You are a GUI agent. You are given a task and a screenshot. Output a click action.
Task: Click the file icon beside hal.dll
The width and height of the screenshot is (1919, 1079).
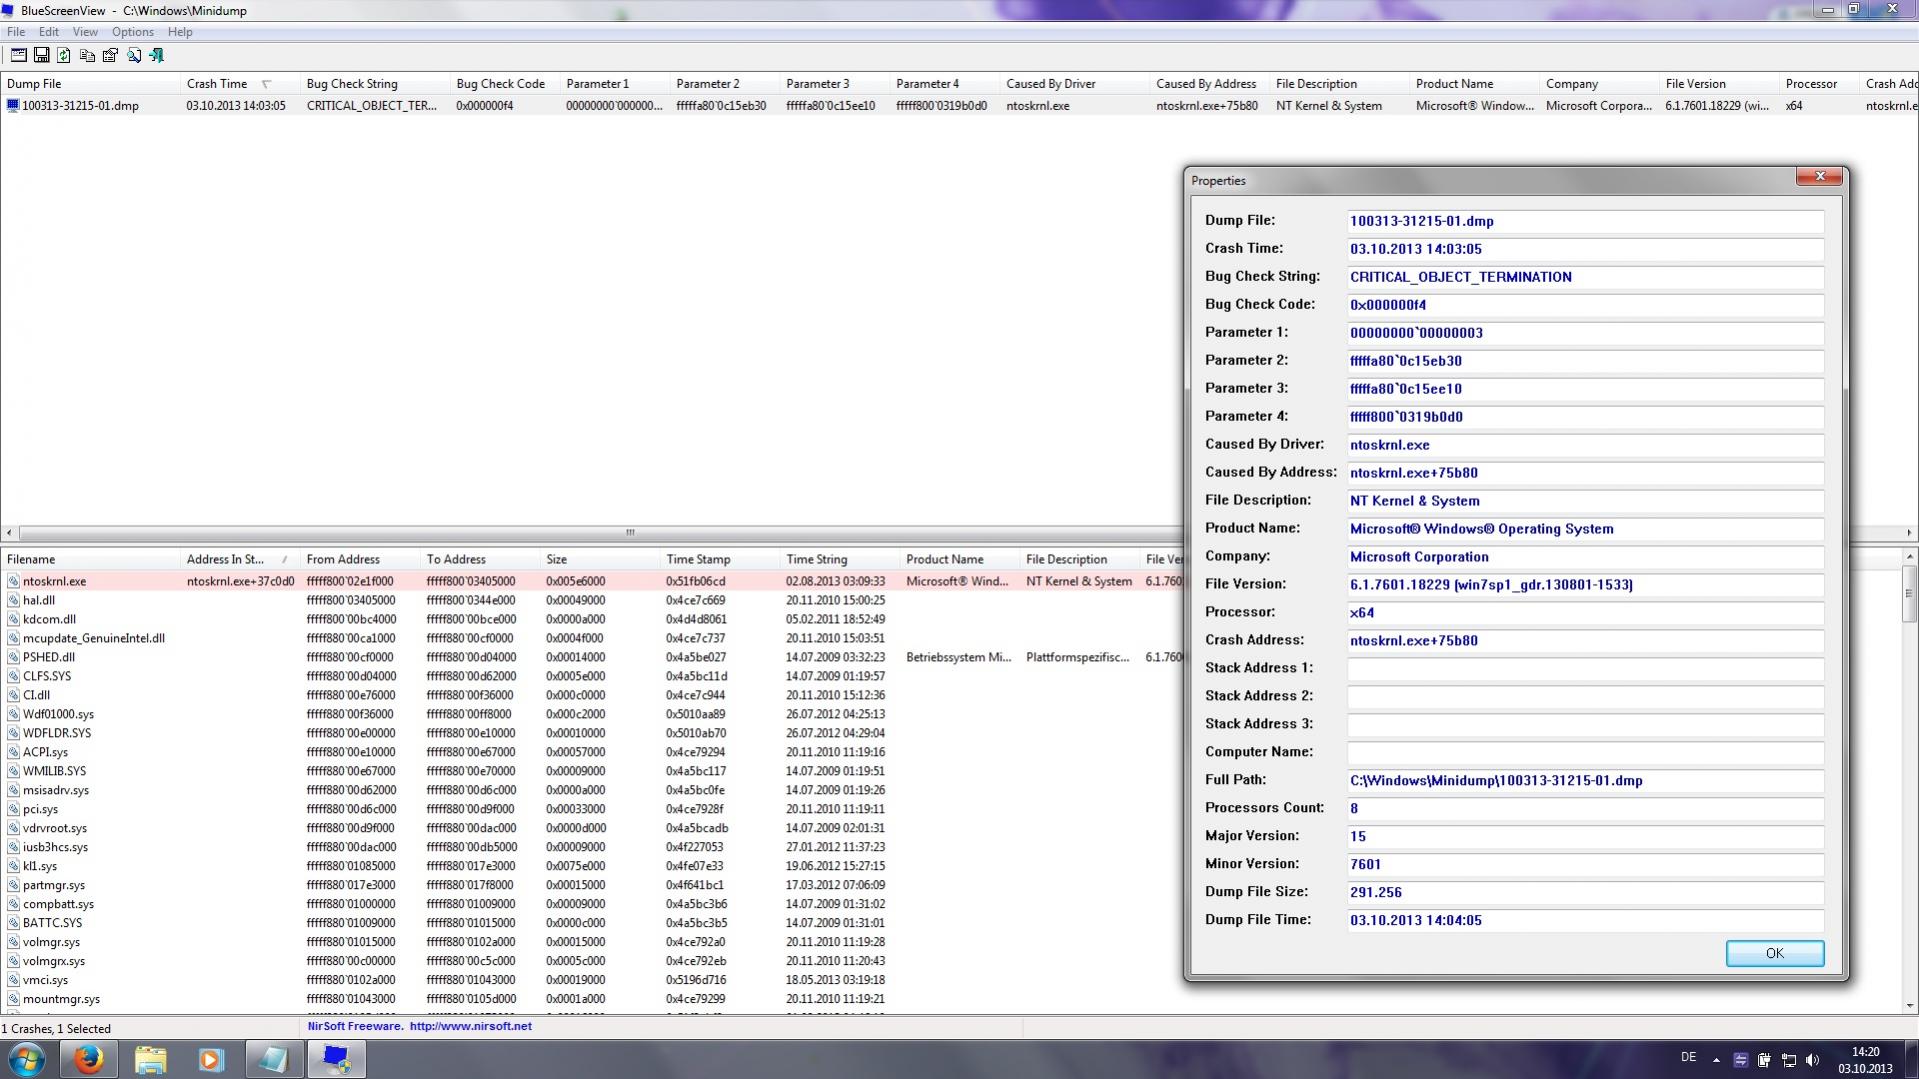(13, 600)
